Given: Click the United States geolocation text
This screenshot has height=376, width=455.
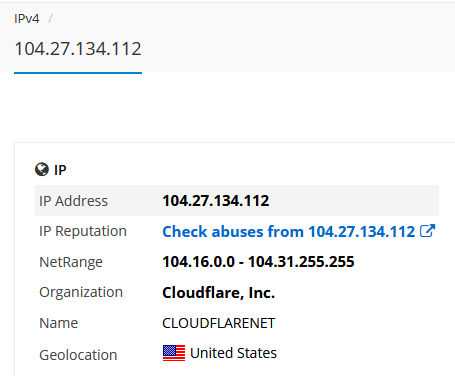Looking at the screenshot, I should click(233, 353).
